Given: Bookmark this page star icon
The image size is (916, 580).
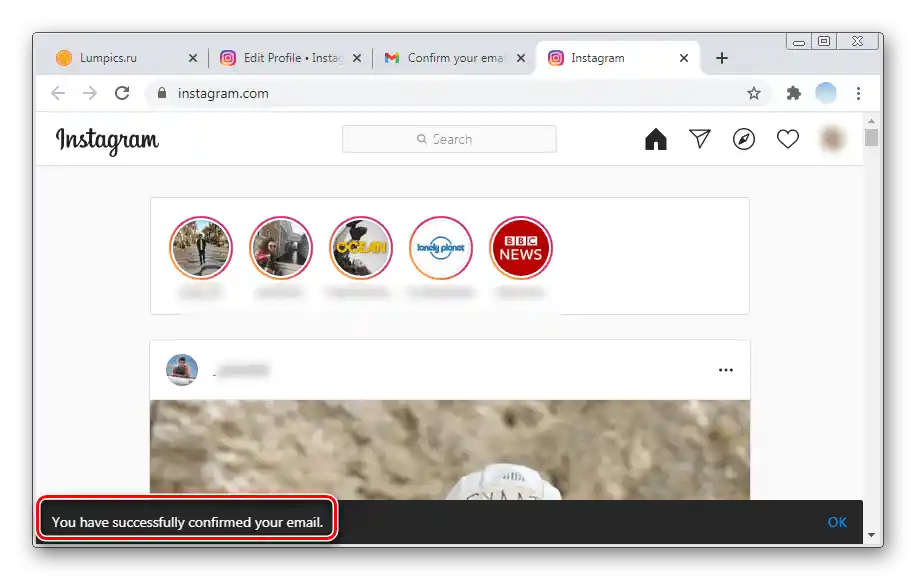Looking at the screenshot, I should (754, 93).
